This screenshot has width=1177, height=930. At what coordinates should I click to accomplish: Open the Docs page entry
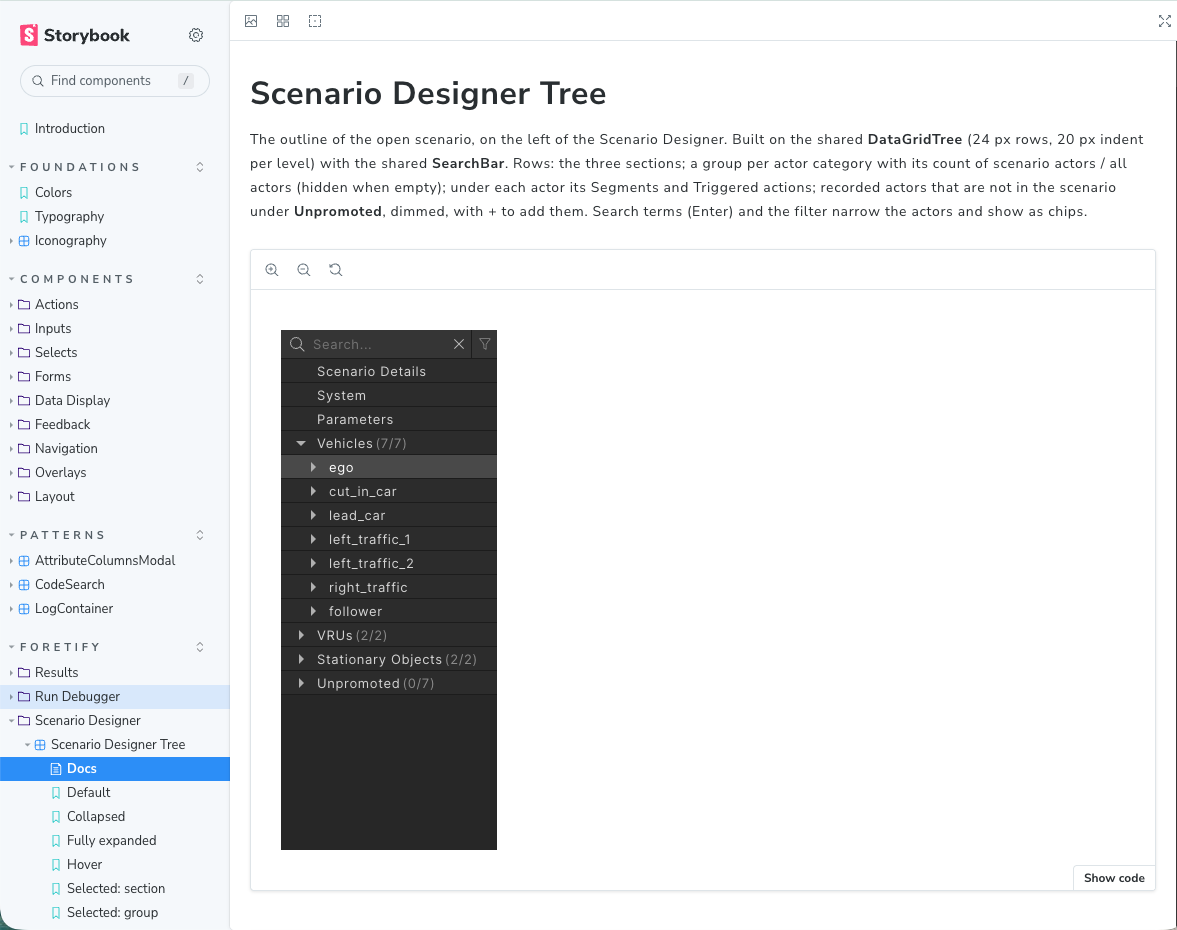(115, 768)
